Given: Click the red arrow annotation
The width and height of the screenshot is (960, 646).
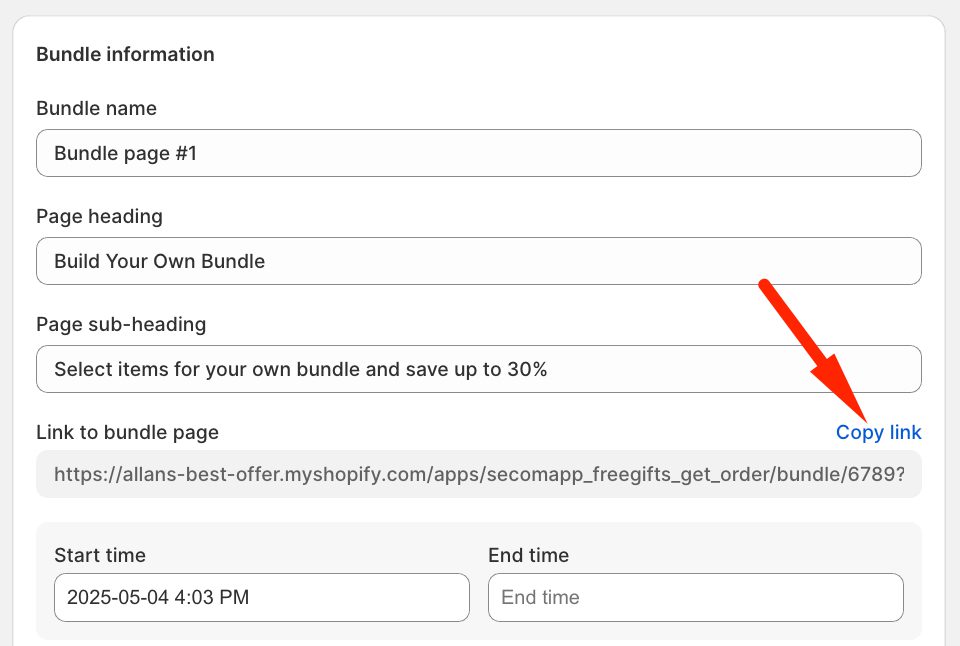Looking at the screenshot, I should point(810,350).
